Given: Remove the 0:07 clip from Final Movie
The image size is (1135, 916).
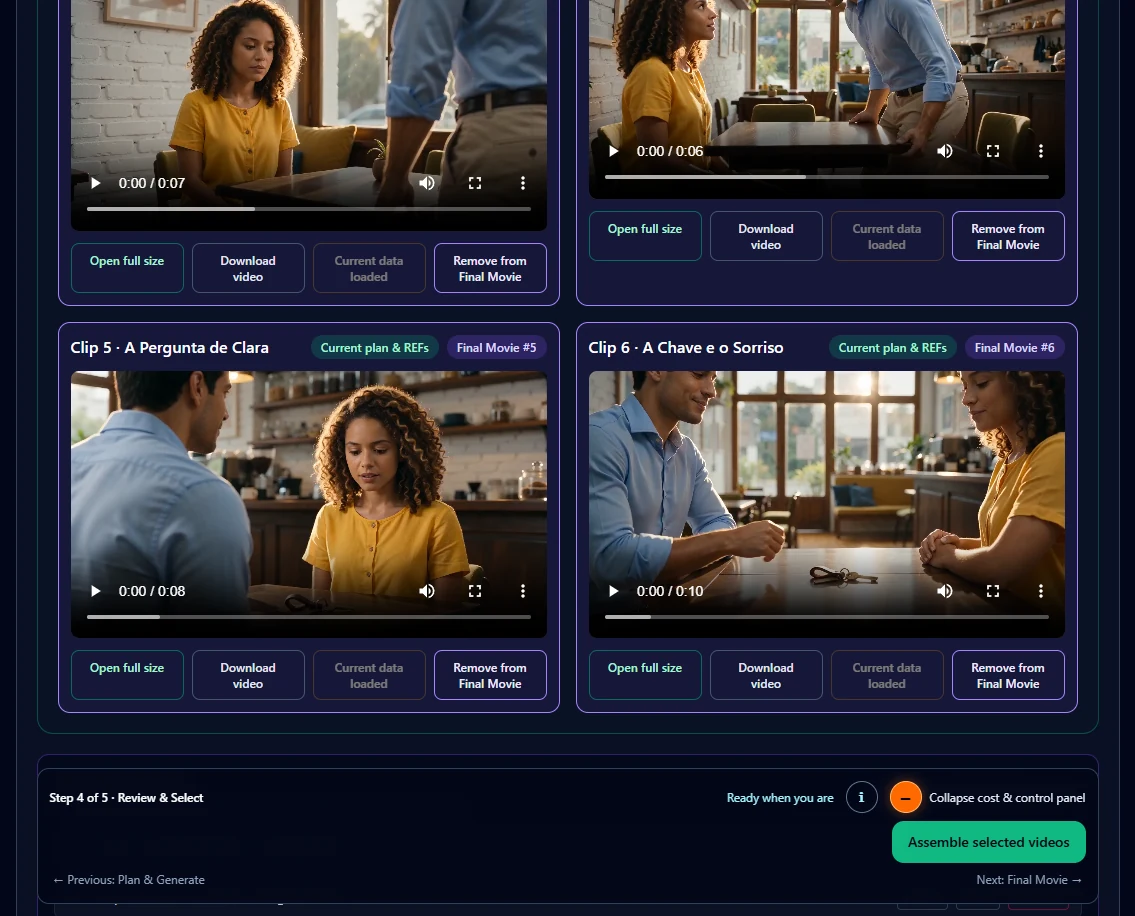Looking at the screenshot, I should pyautogui.click(x=490, y=269).
